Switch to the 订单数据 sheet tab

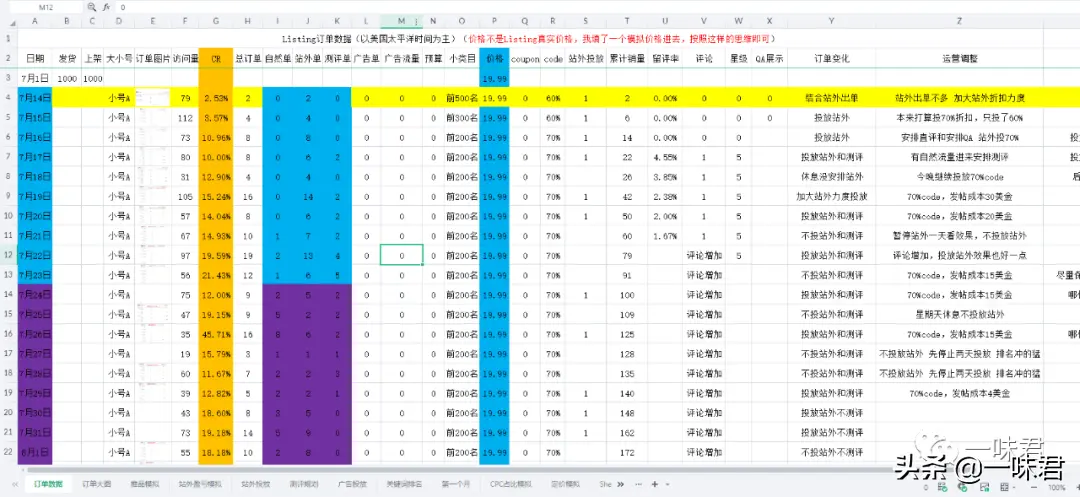point(47,484)
